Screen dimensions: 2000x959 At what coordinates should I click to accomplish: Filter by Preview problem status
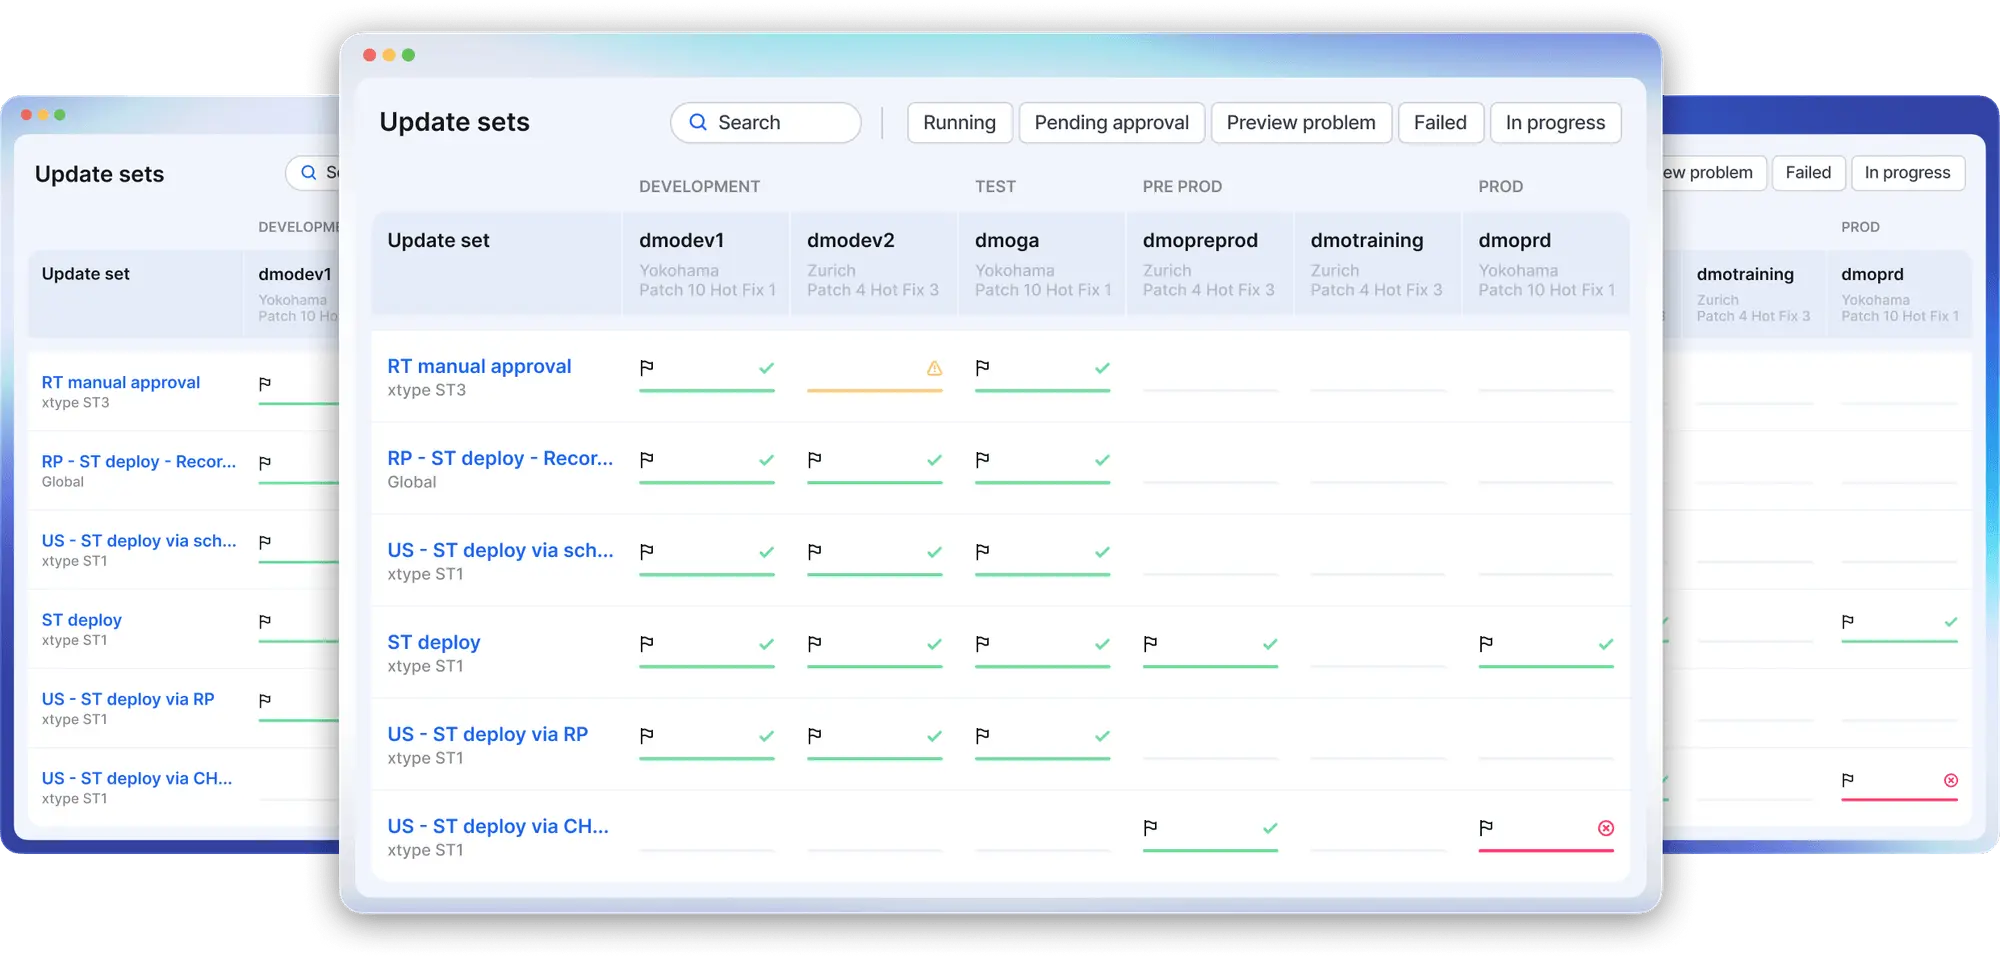(x=1301, y=123)
